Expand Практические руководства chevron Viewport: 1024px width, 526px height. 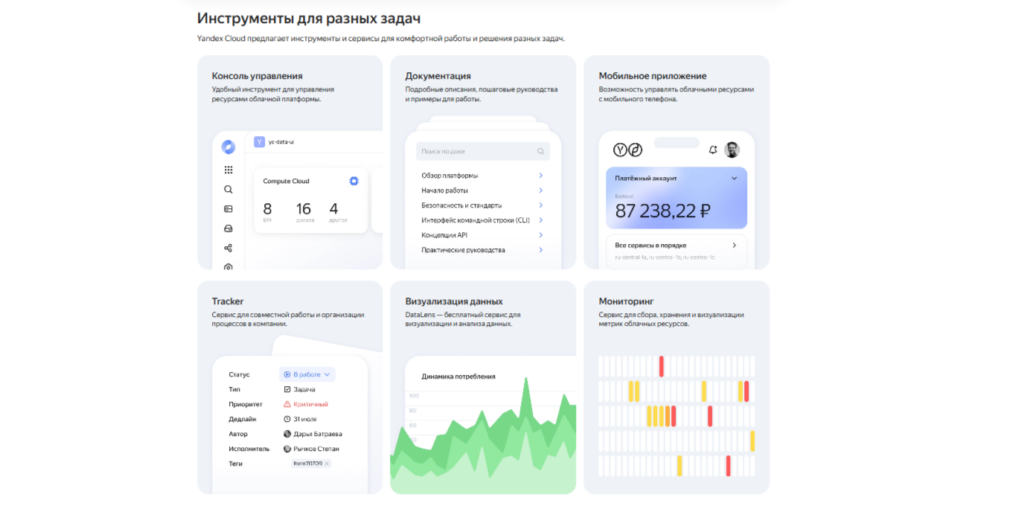point(541,250)
